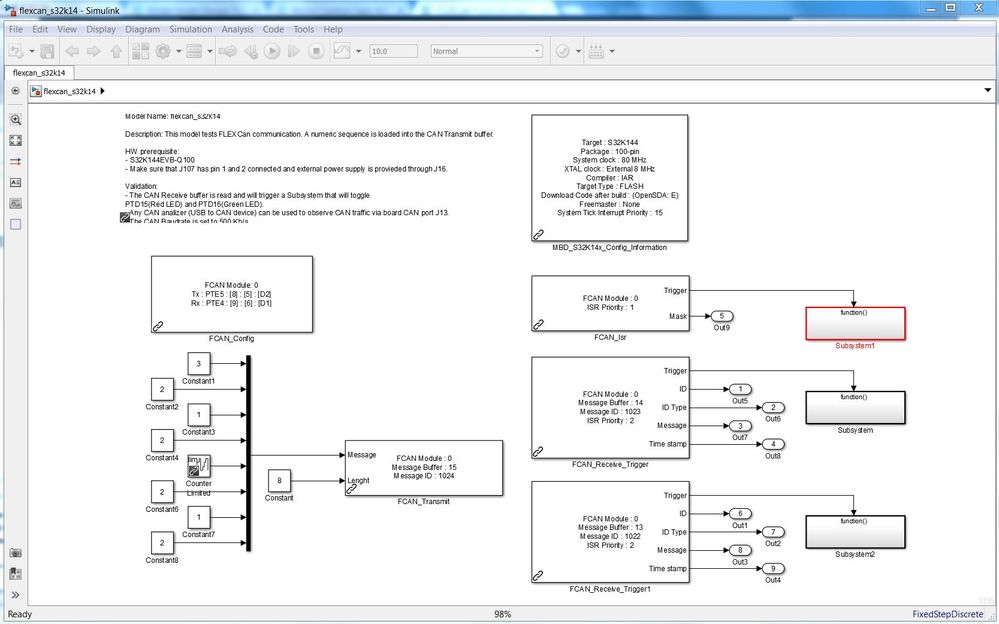Viewport: 999px width, 624px height.
Task: Open the simulation mode dropdown showing Normal
Action: coord(486,50)
